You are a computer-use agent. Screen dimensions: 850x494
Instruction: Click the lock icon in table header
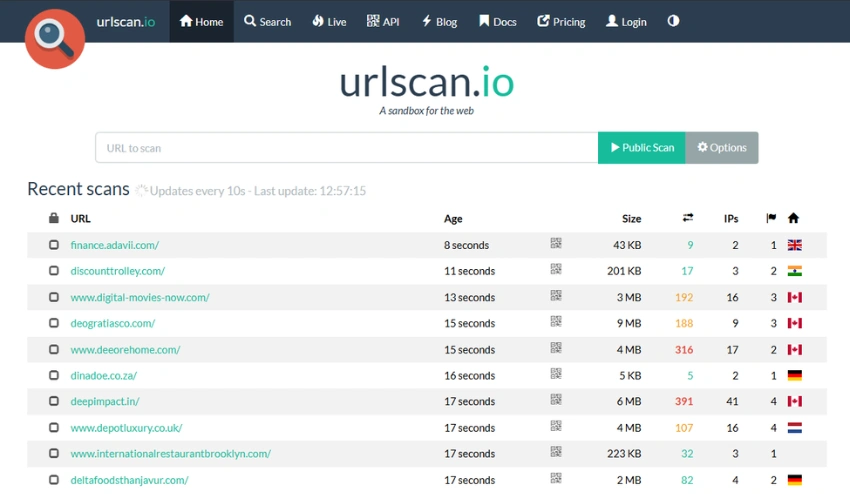(54, 218)
